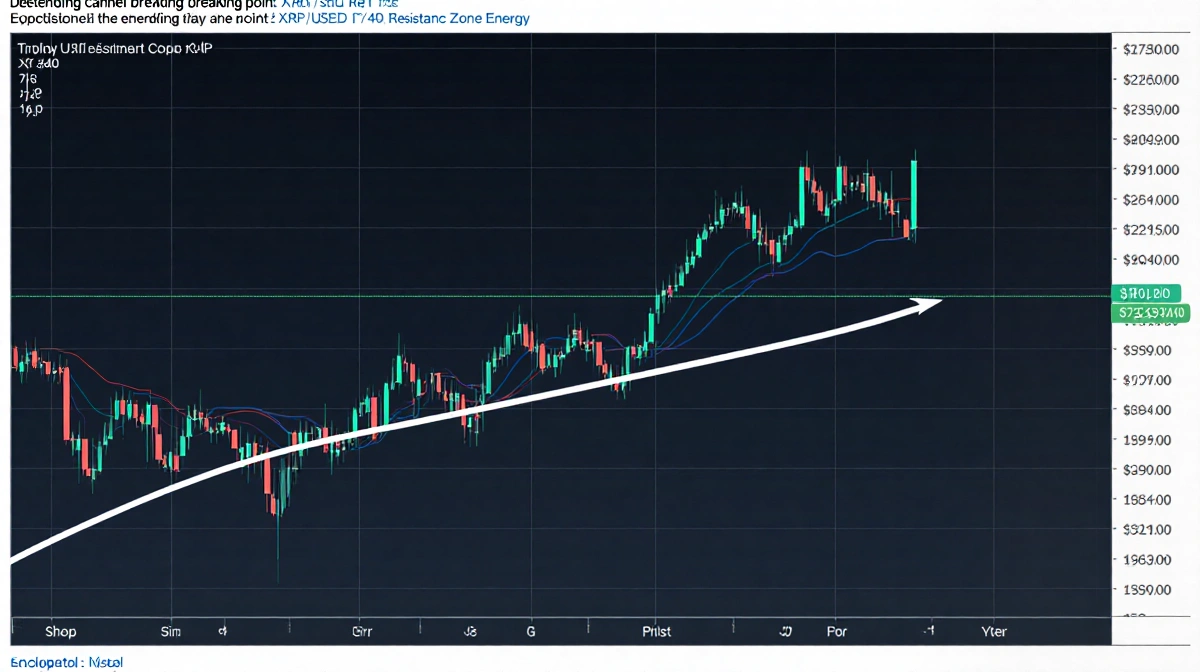
Task: Open the Resistanc Zone Energy link
Action: [458, 18]
